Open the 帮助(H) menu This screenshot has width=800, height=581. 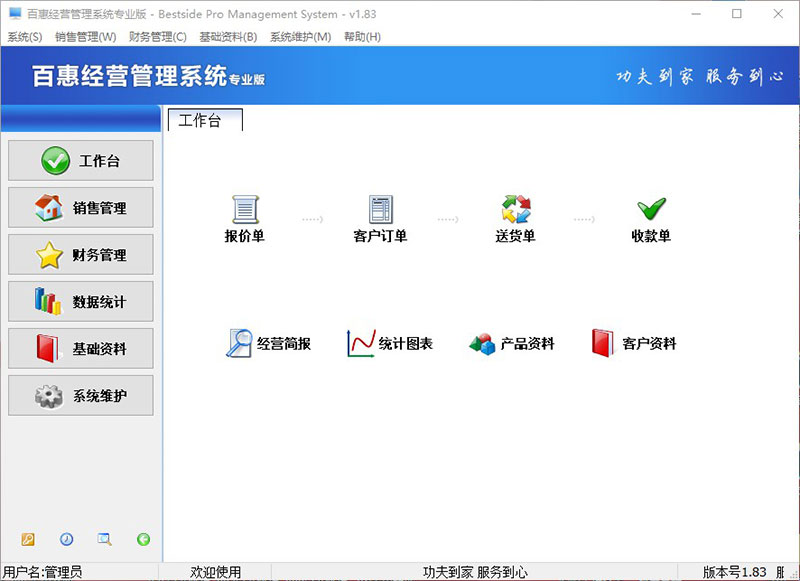tap(362, 37)
